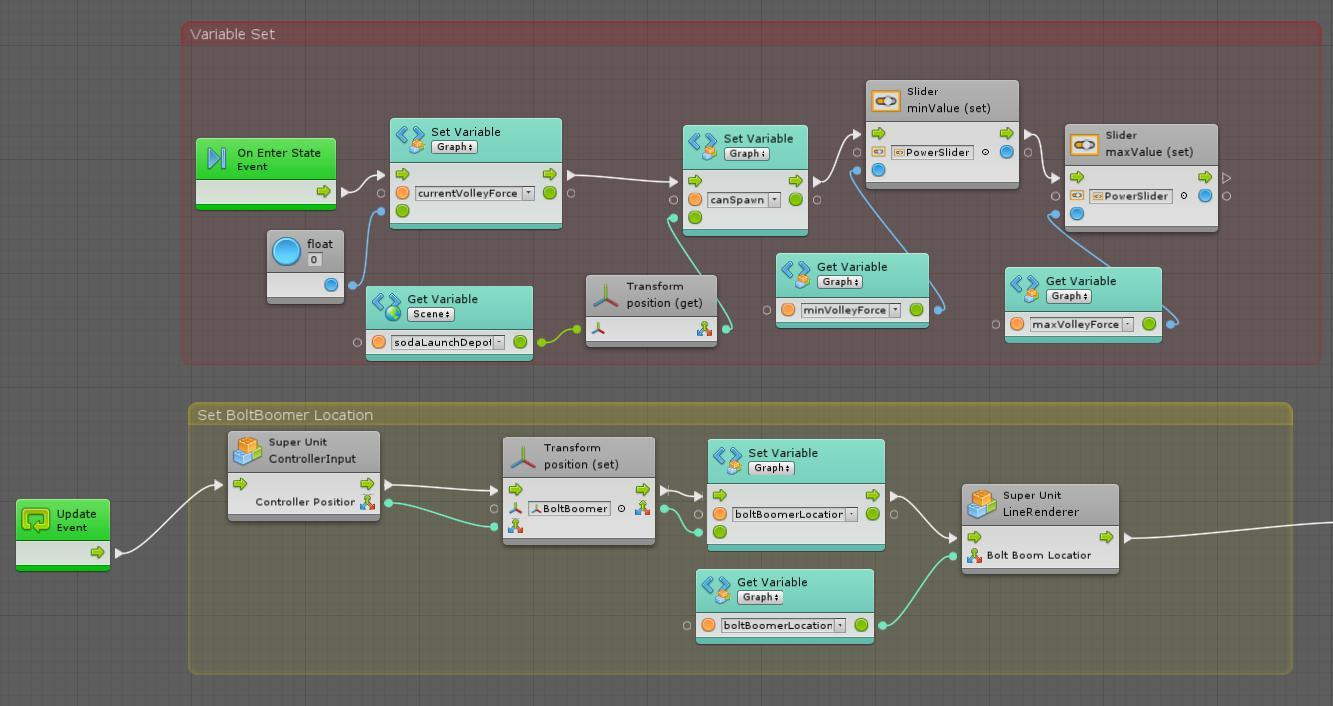Expand the canSpawn variable name dropdown

click(774, 200)
